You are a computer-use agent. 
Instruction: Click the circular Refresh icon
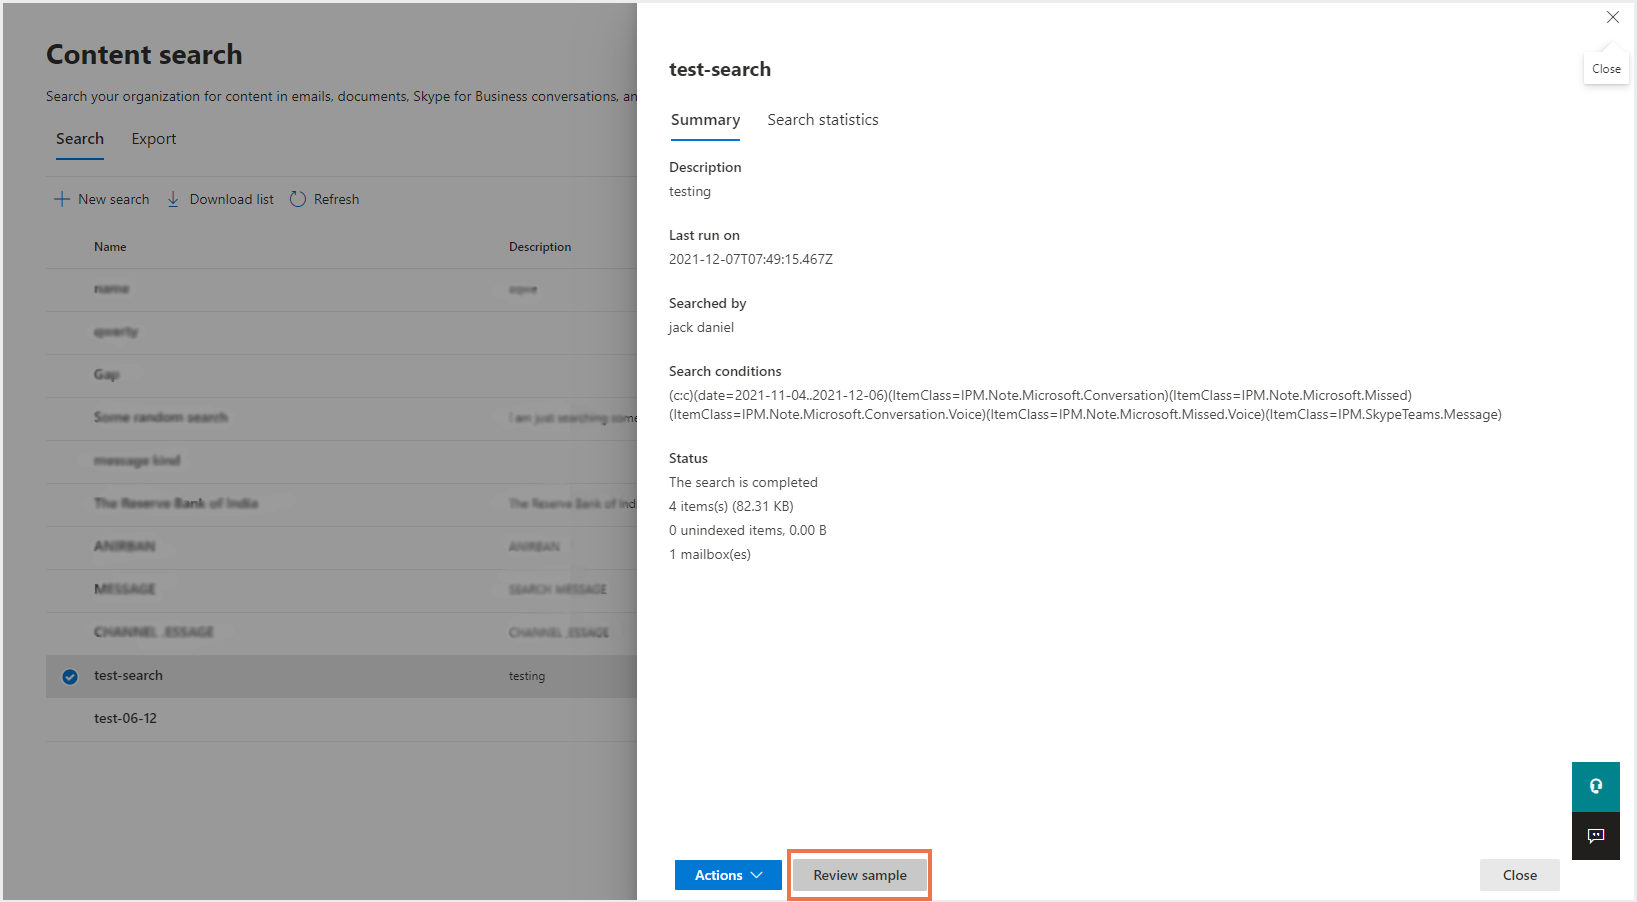(x=298, y=199)
